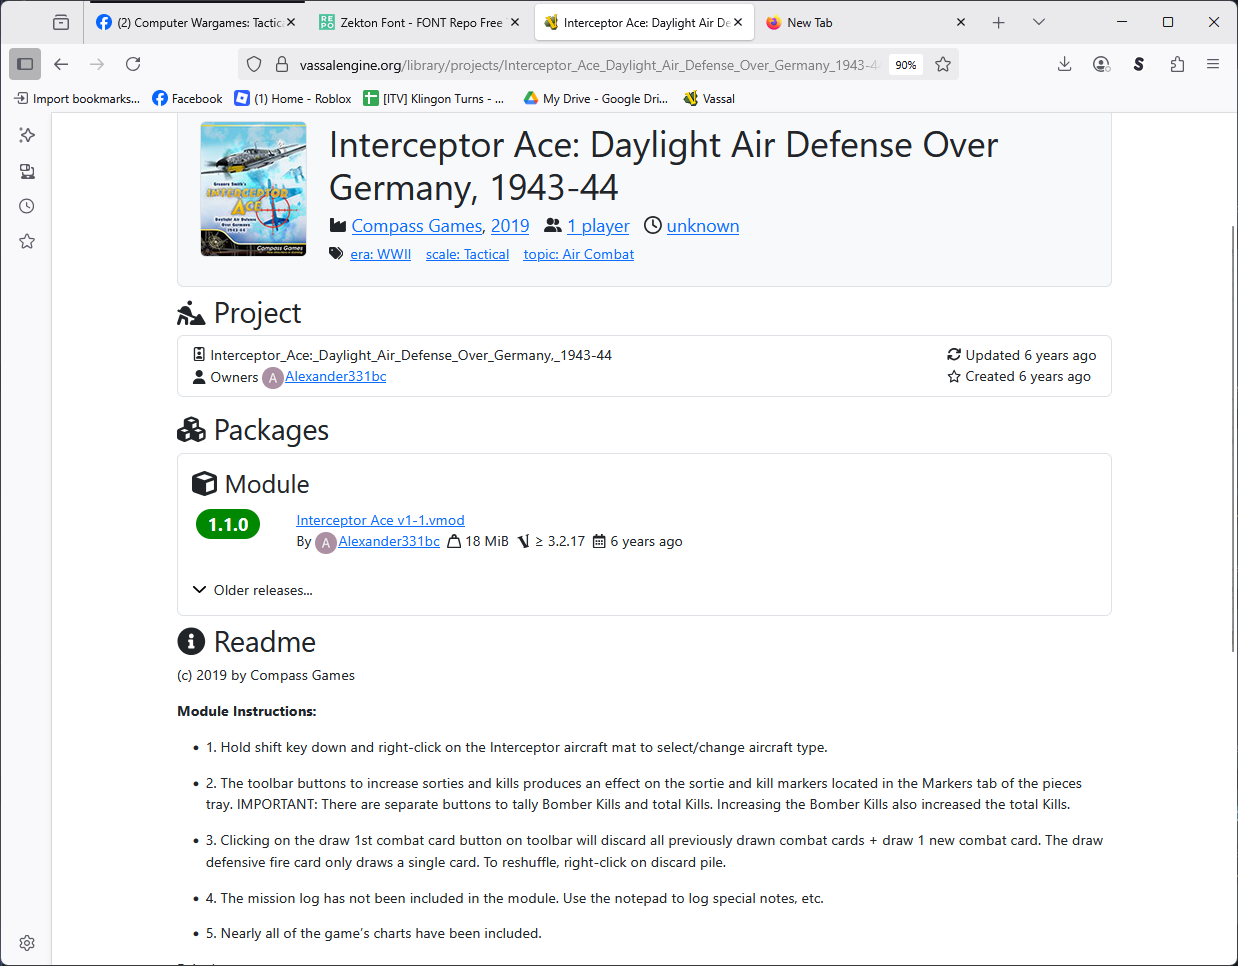Open Compass Games publisher link
Screen dimensions: 1238x966
417,226
